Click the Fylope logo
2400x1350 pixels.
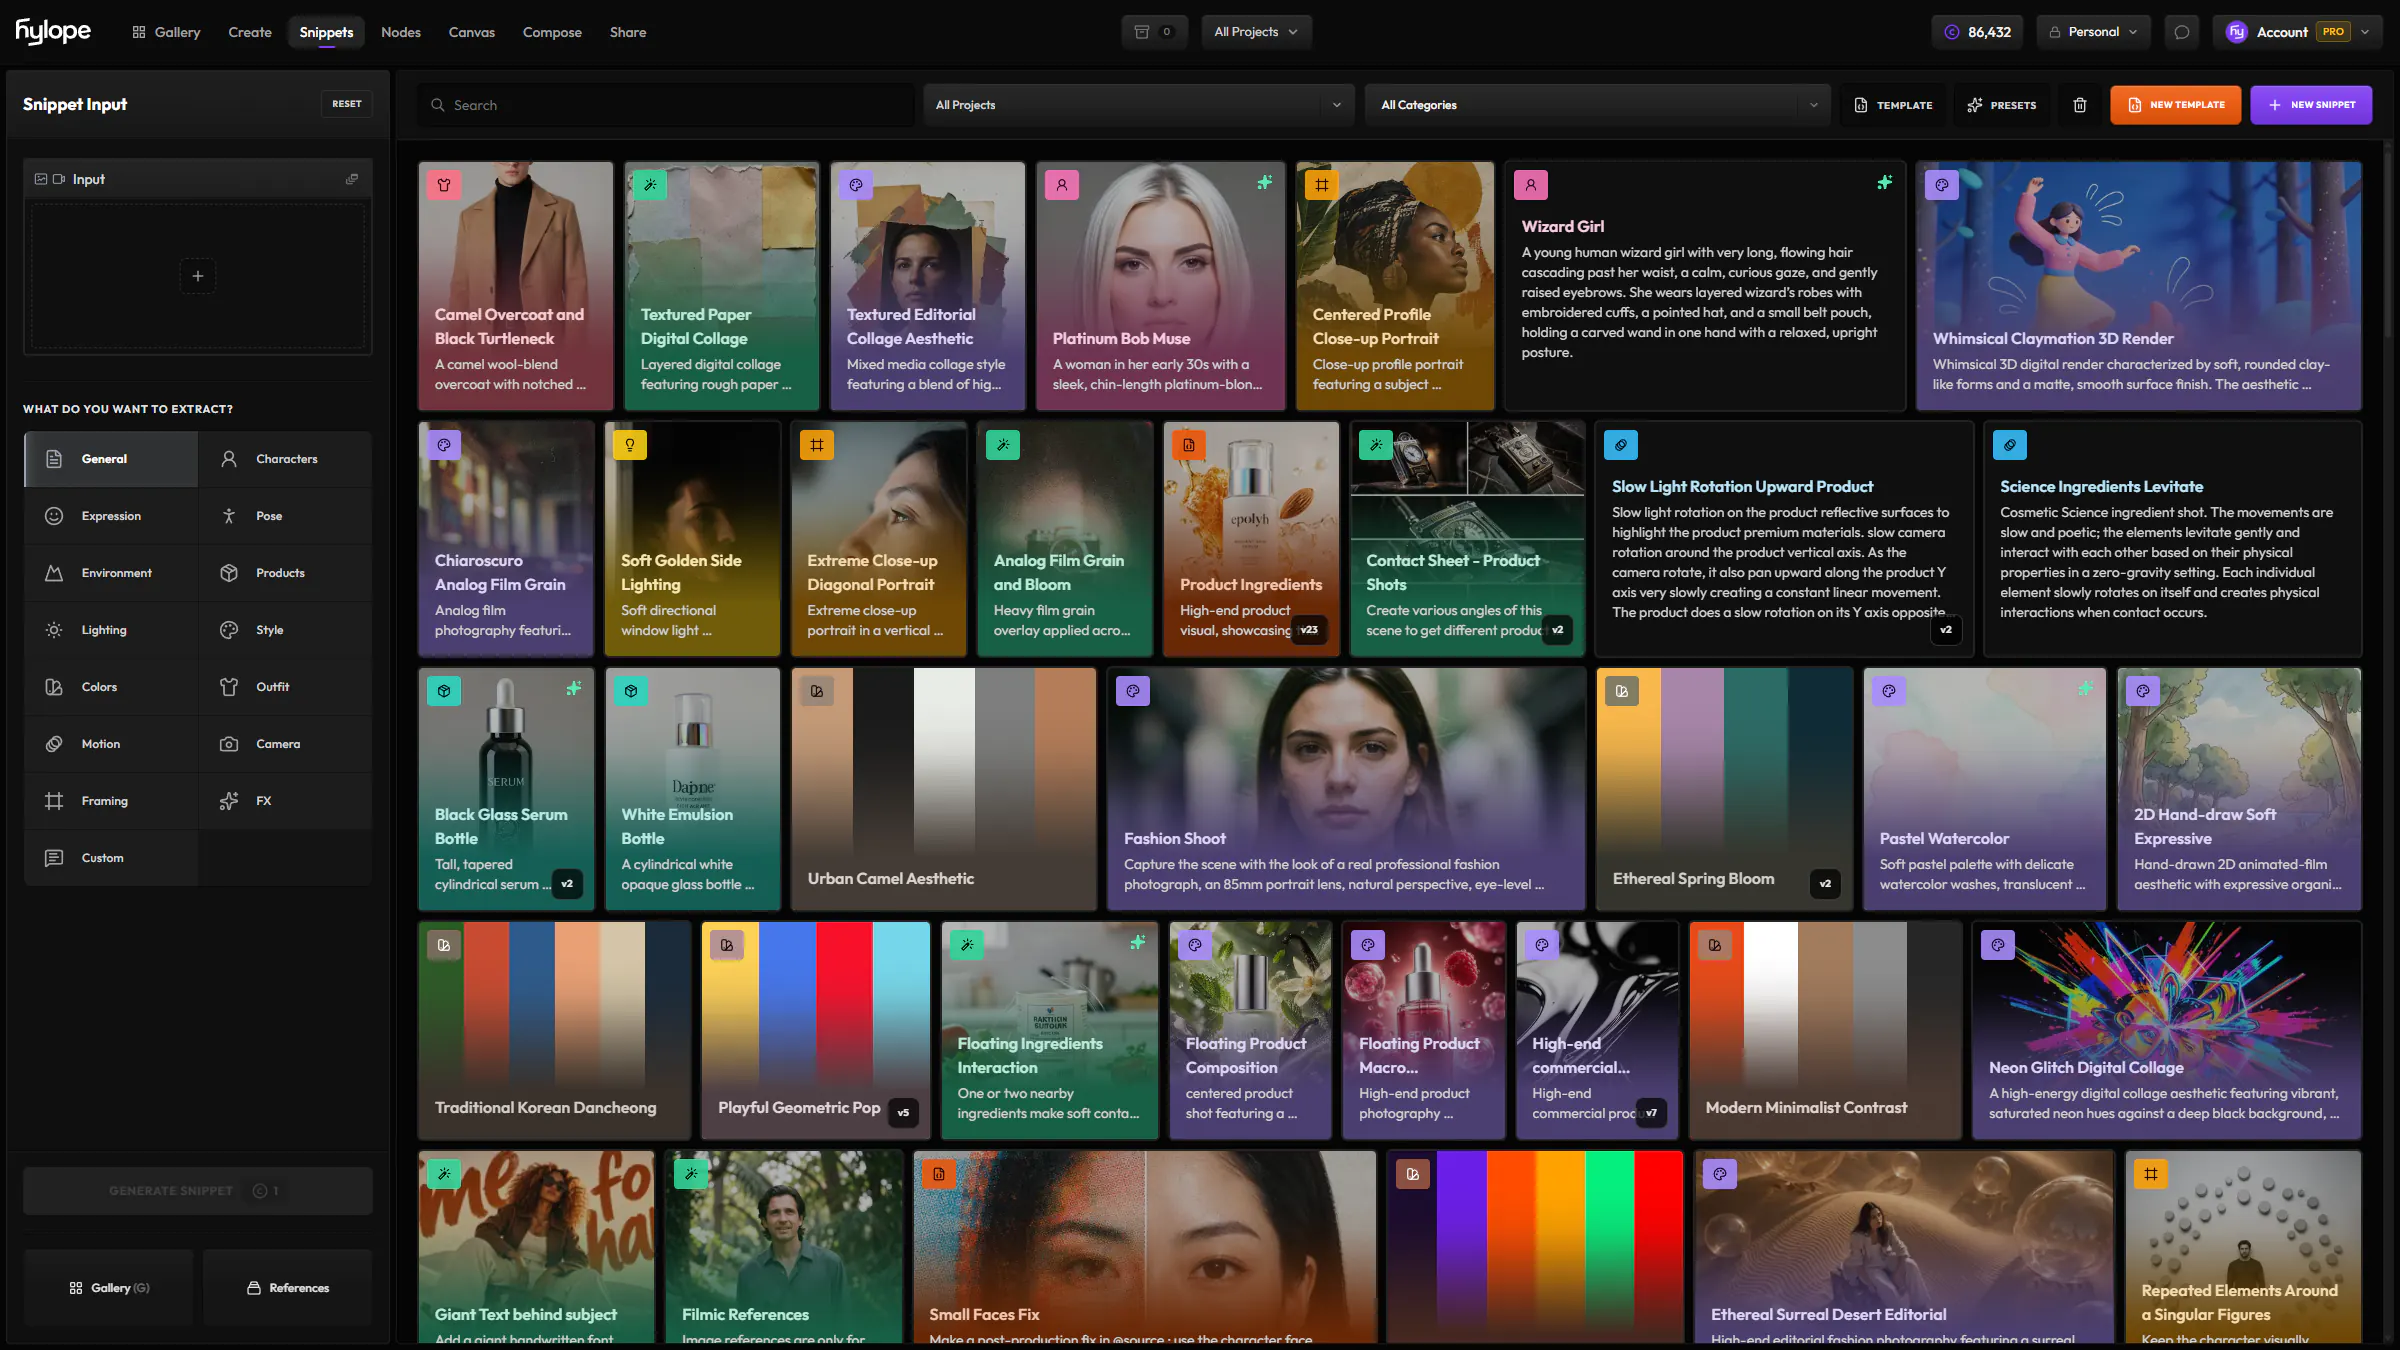point(53,32)
